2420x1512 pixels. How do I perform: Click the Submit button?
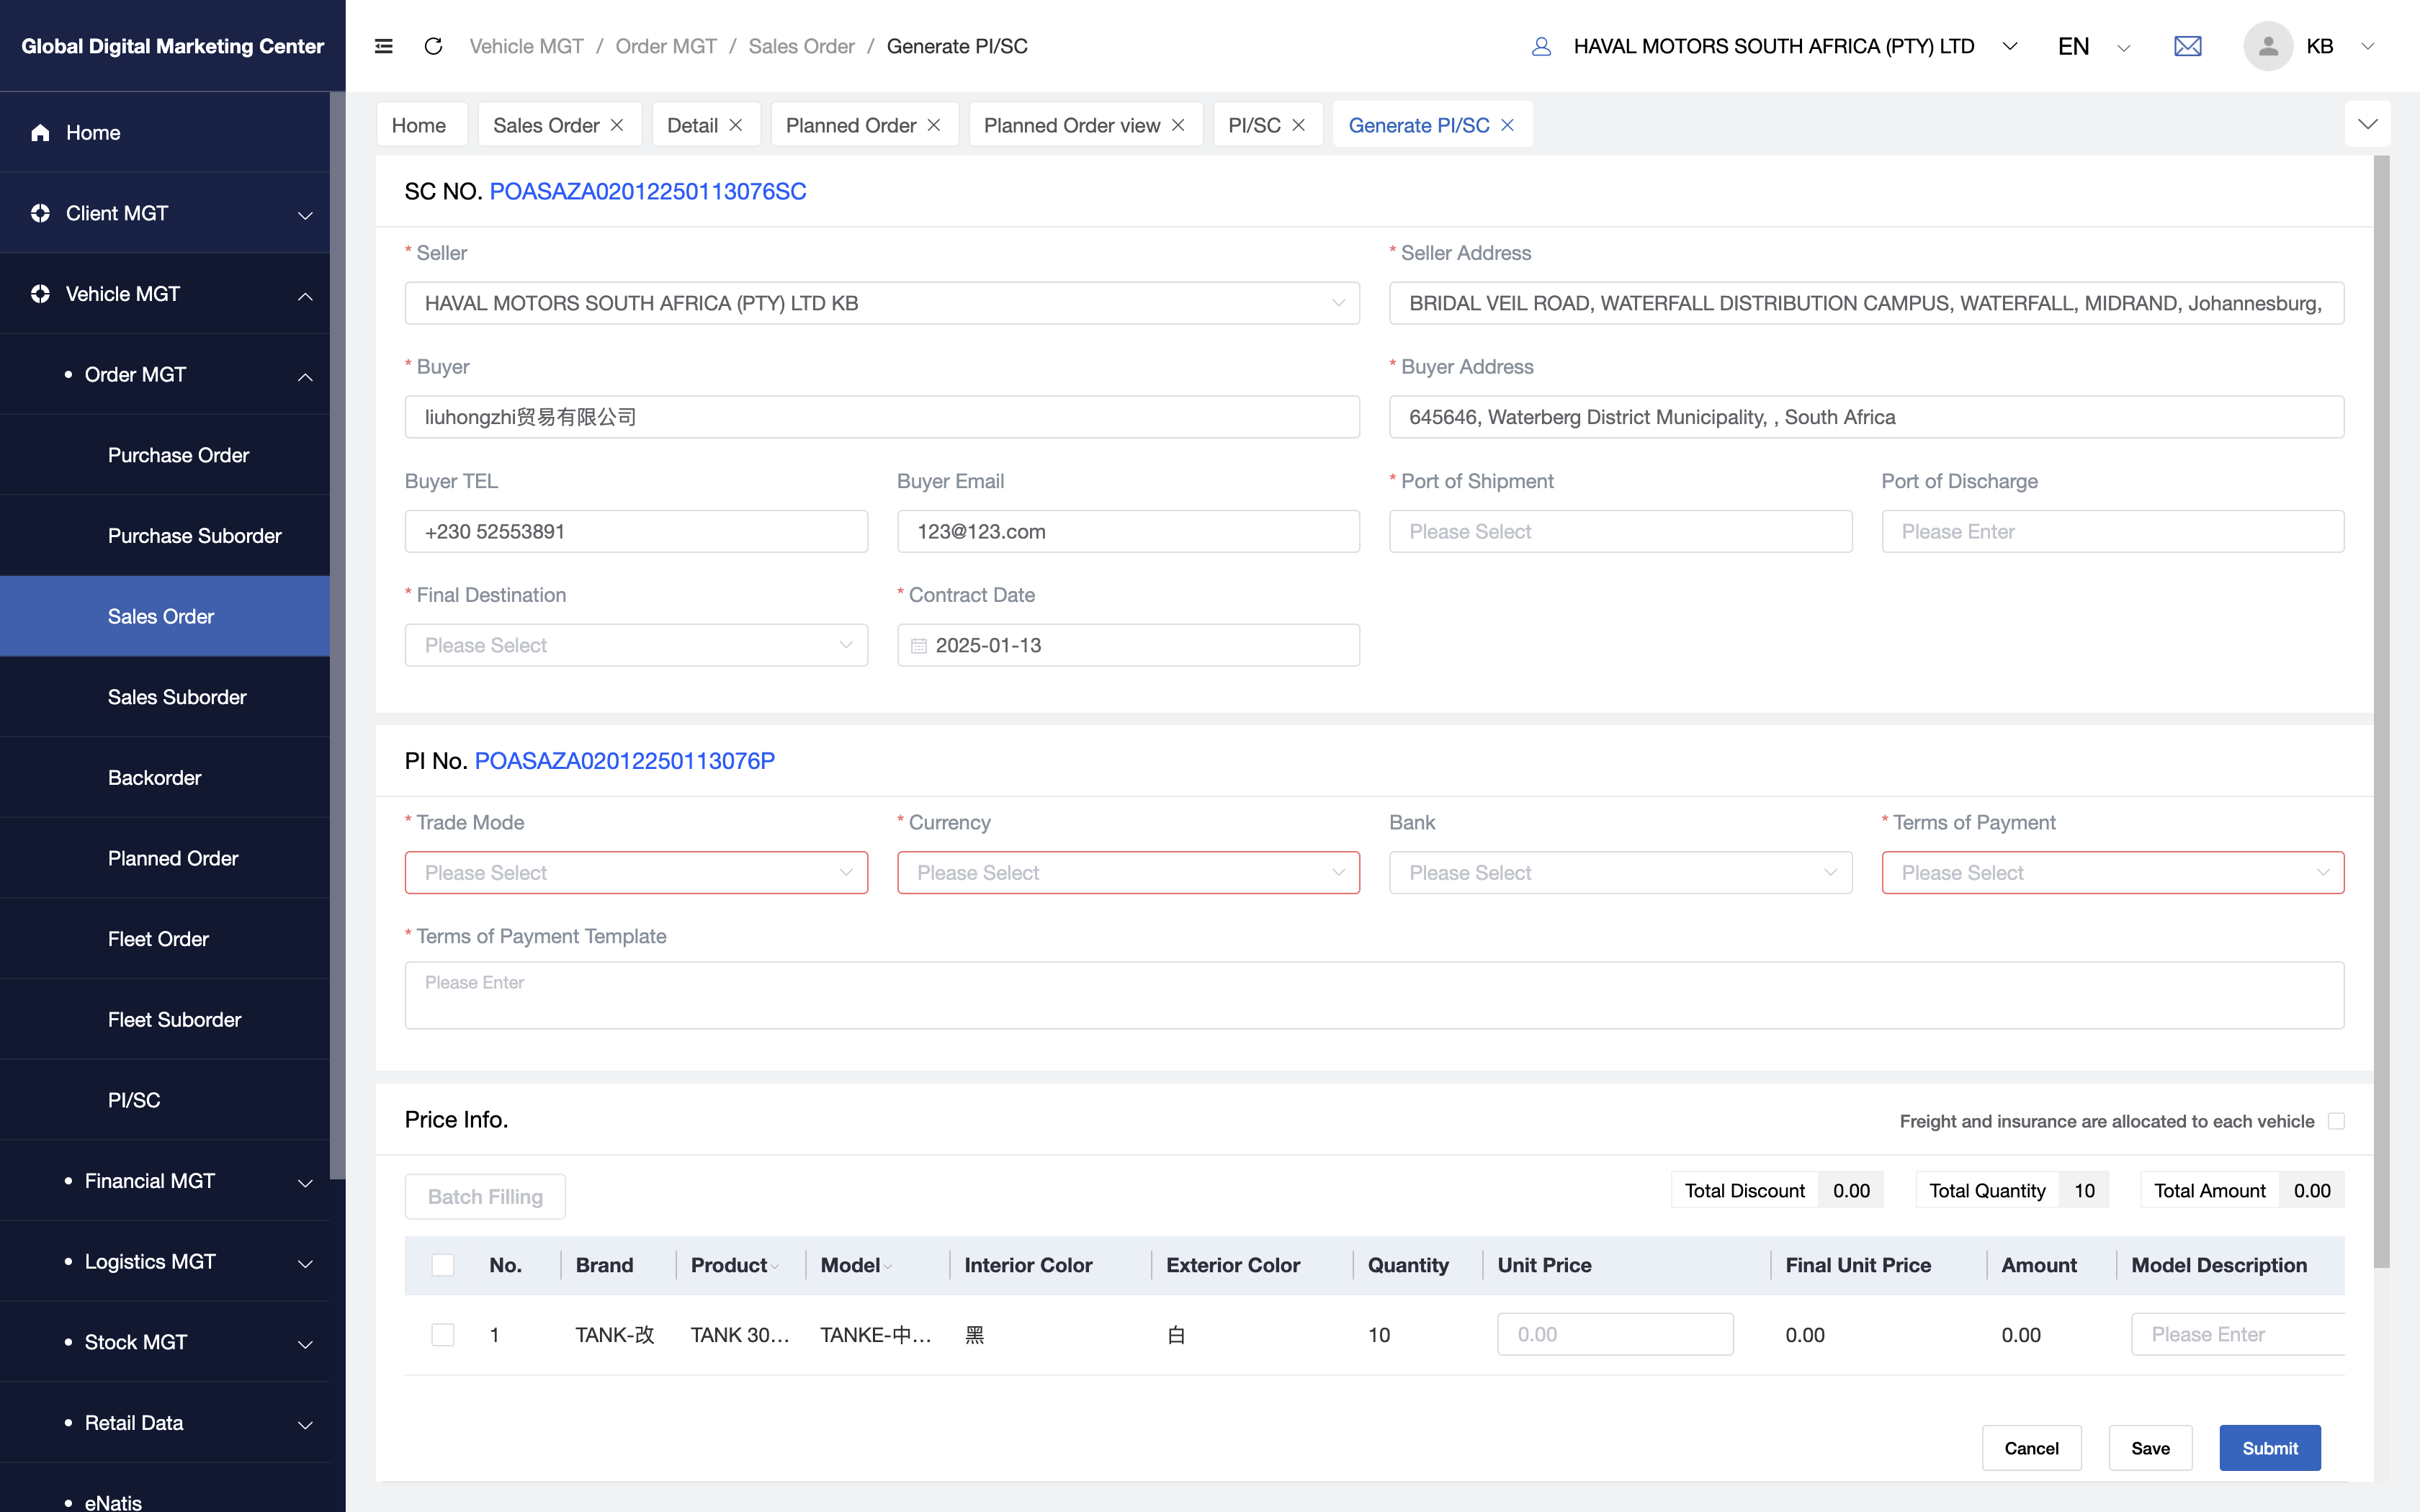pyautogui.click(x=2269, y=1448)
